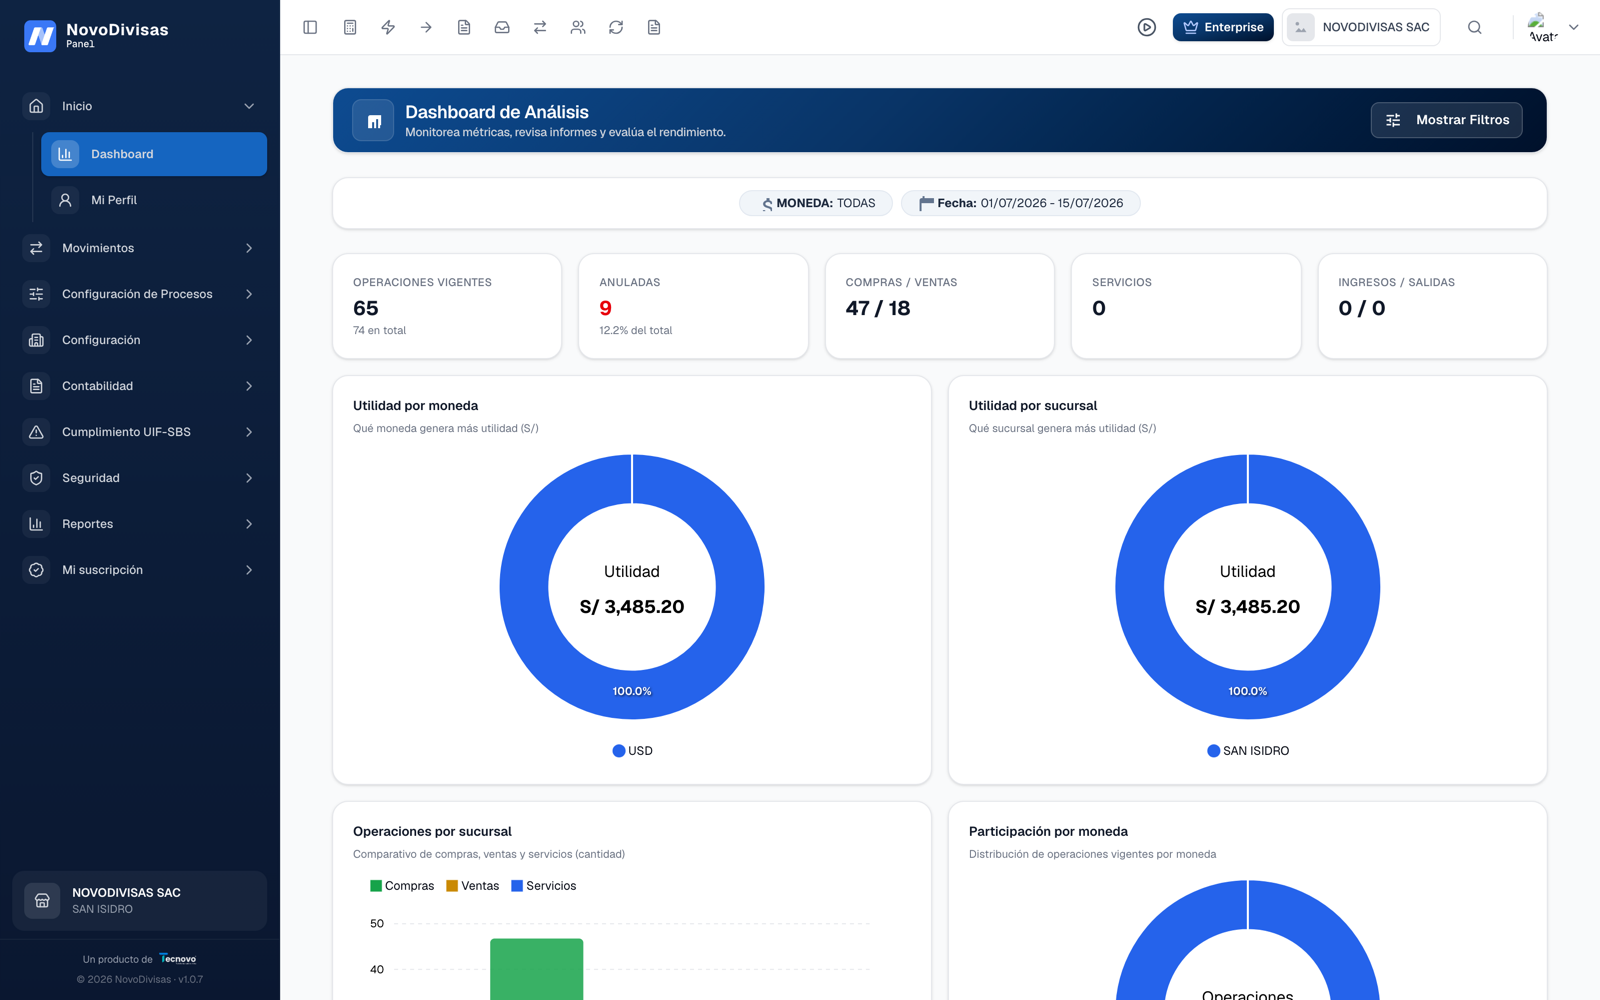Click the Reportes chart icon

[36, 524]
